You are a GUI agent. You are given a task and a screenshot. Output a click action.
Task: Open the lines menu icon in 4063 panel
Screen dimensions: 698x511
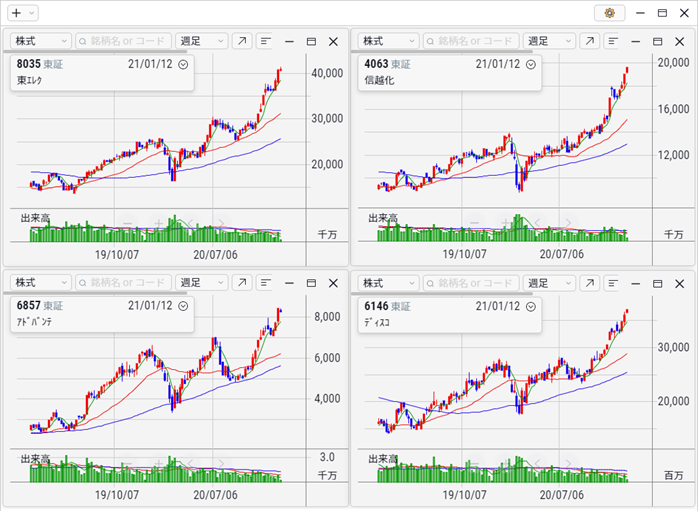[613, 41]
